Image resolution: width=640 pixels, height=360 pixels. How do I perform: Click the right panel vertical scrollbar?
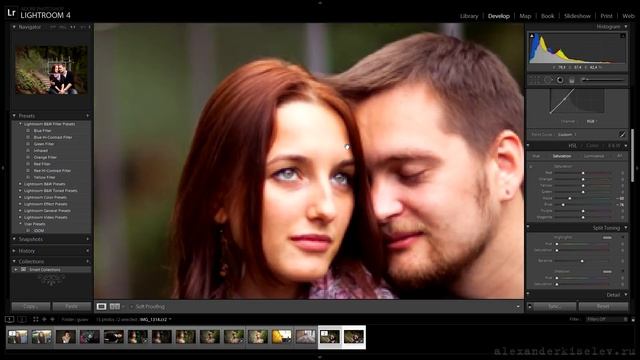pos(633,155)
